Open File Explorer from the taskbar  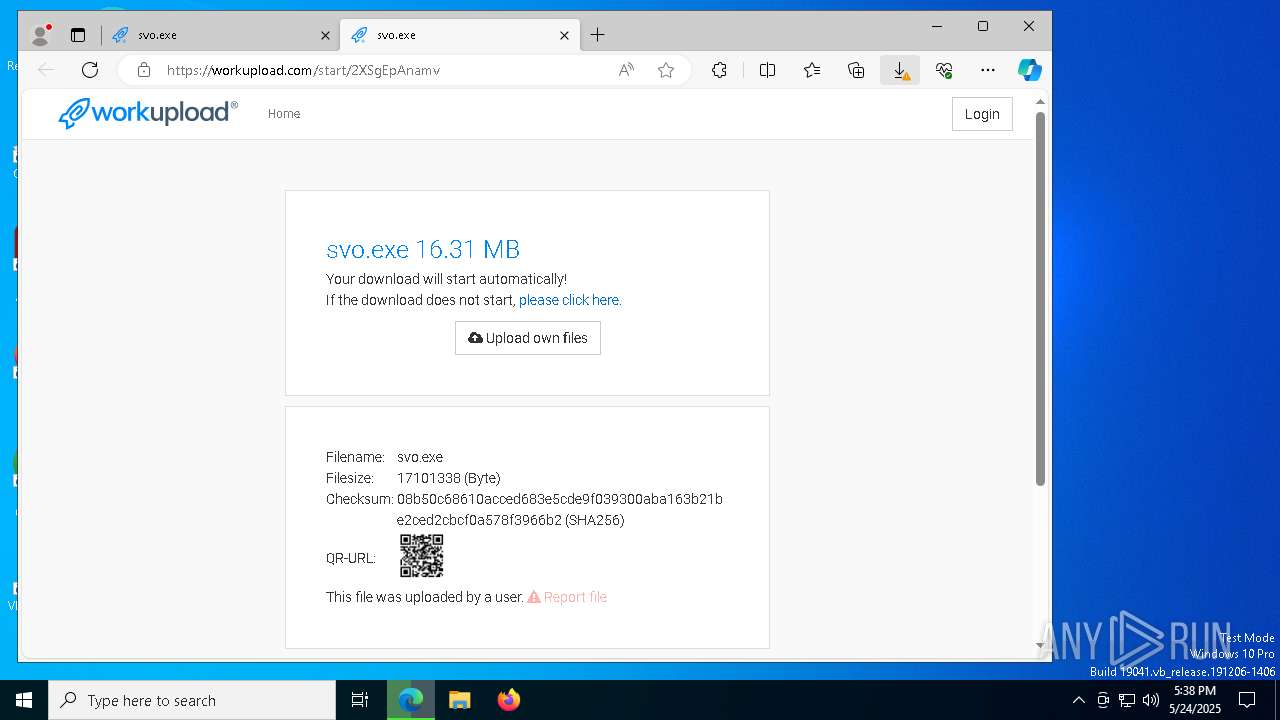click(459, 700)
